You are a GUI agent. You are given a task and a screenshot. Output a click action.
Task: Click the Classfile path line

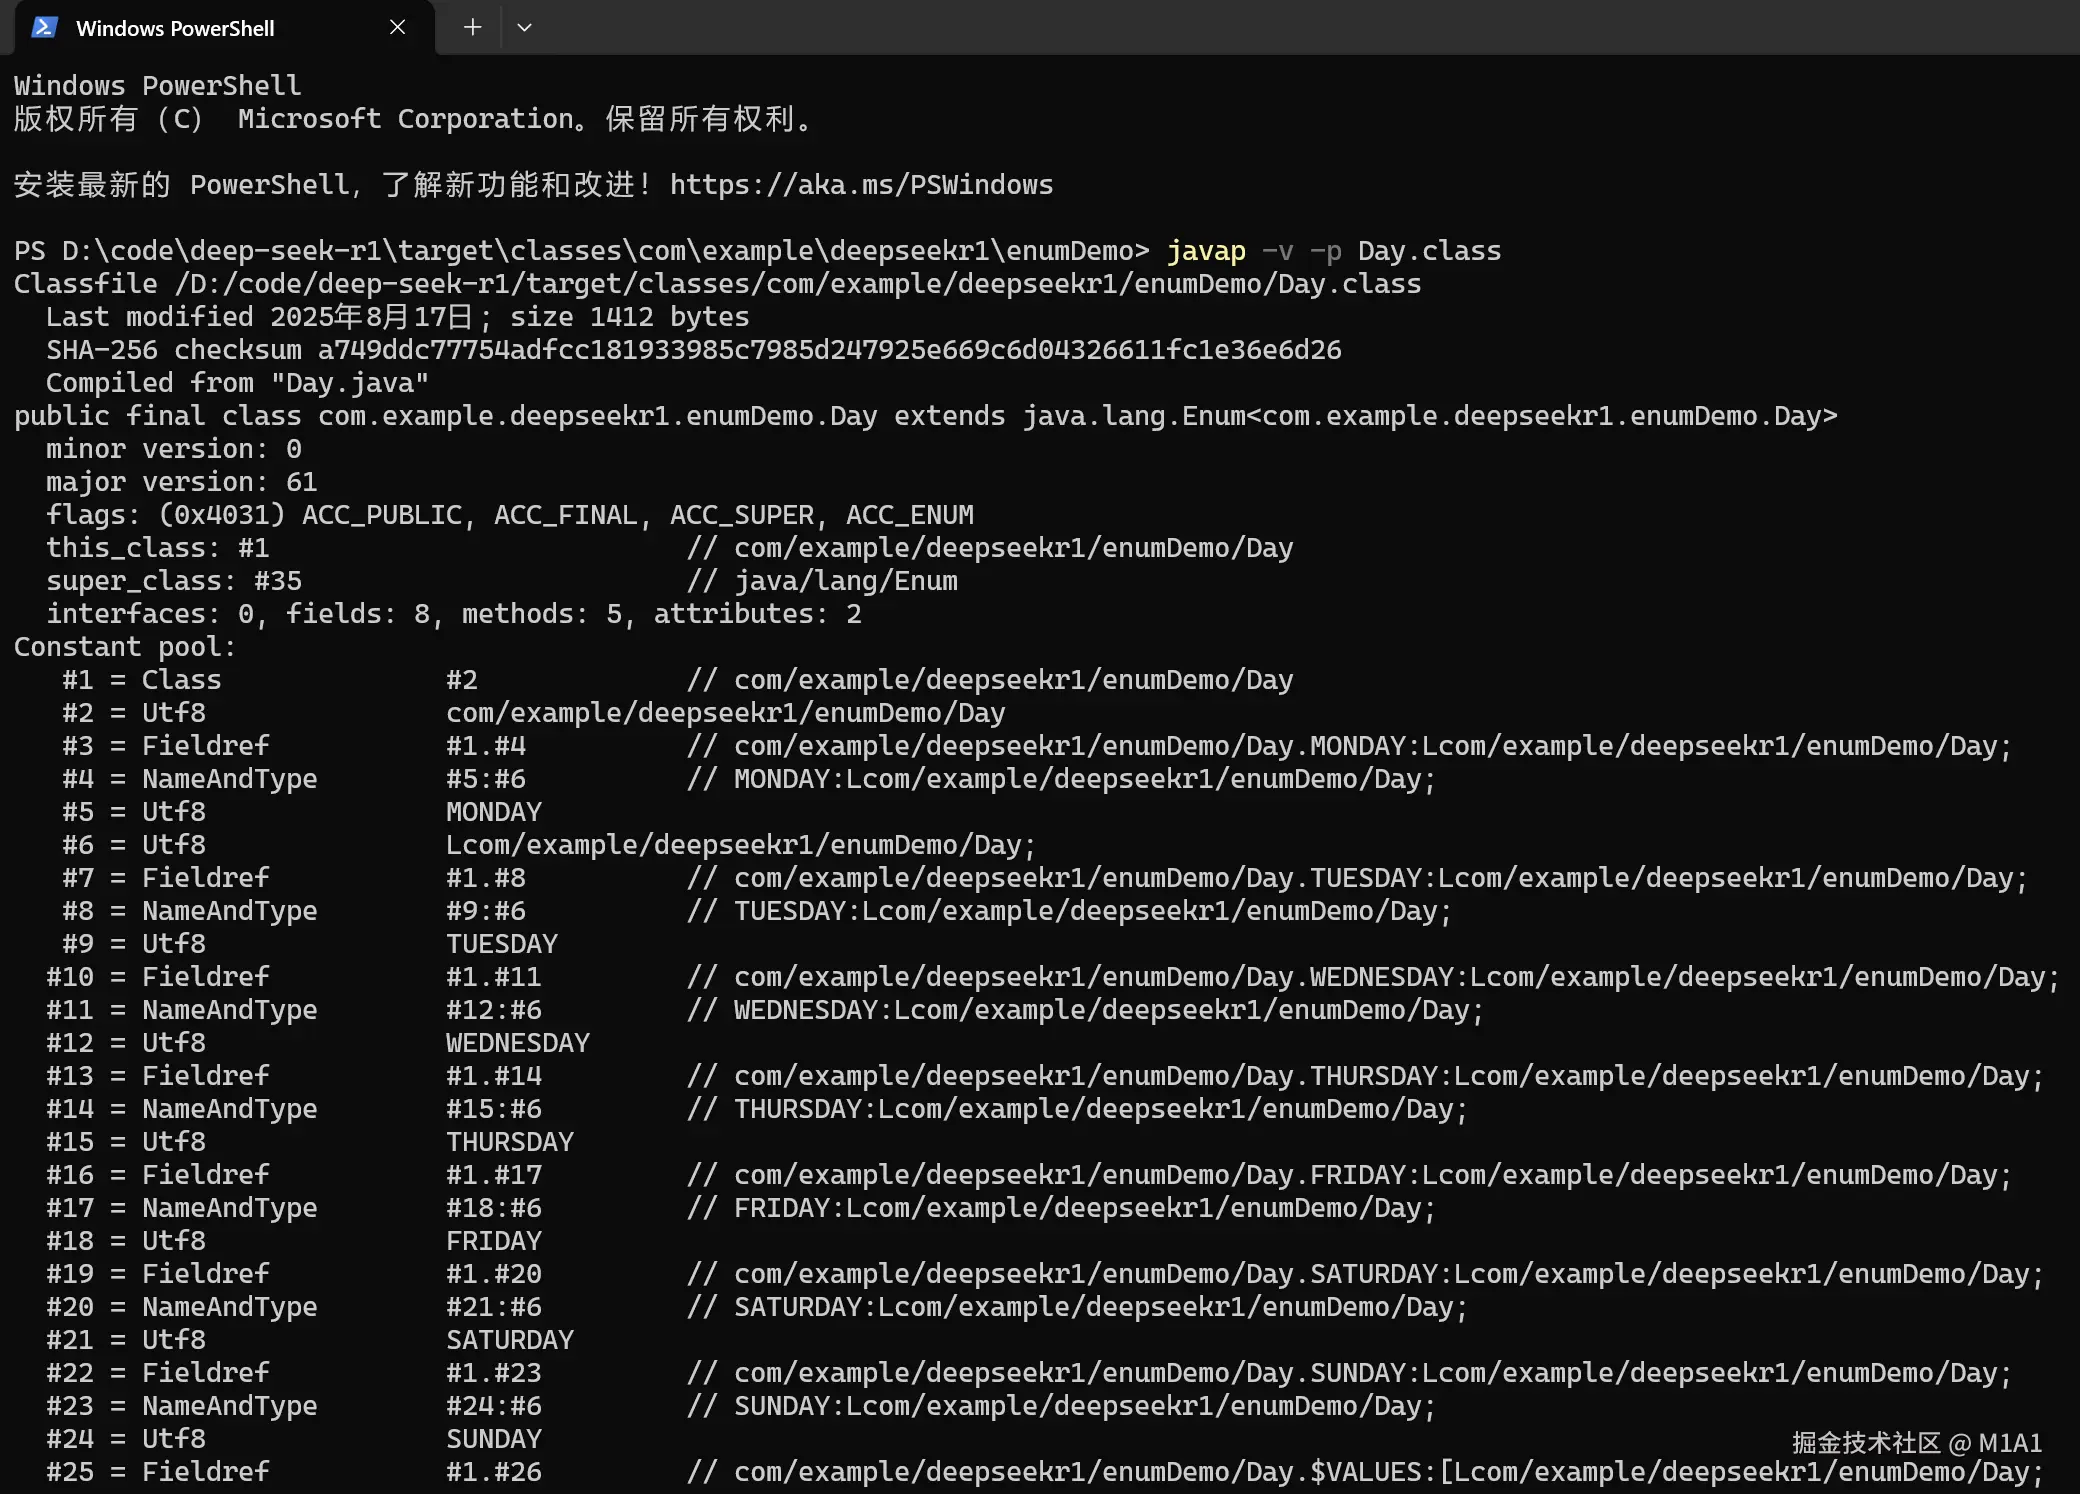[x=717, y=284]
